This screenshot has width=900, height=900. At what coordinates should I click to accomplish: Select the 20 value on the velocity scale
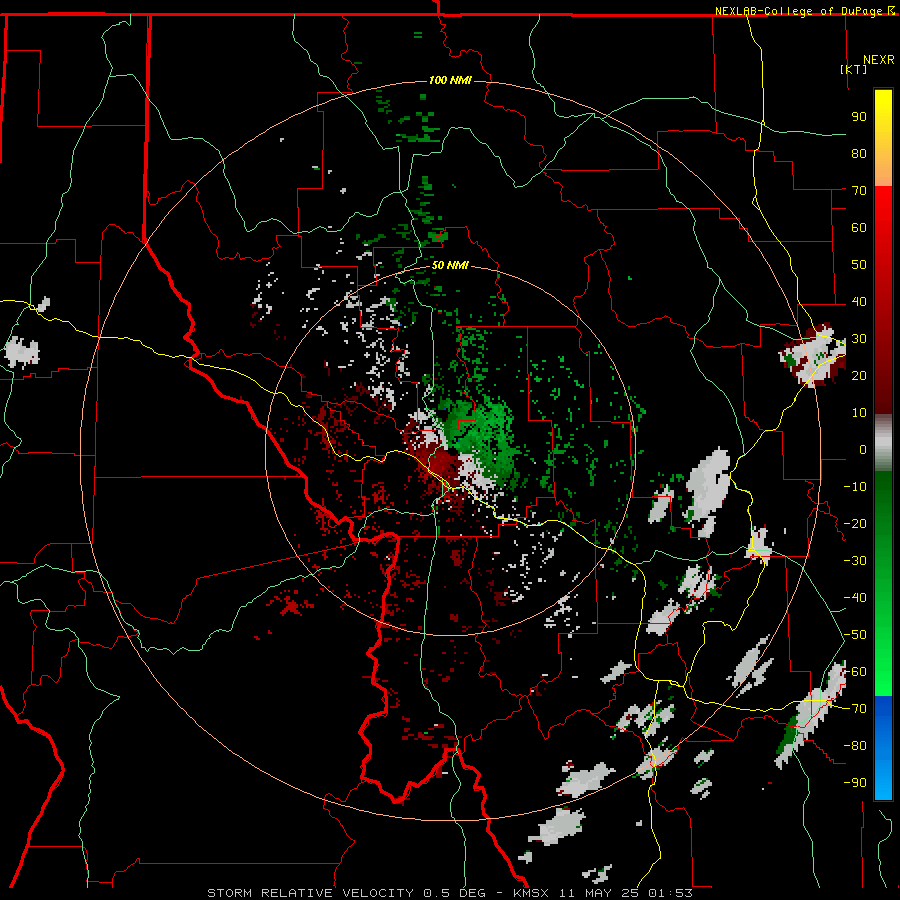click(859, 375)
